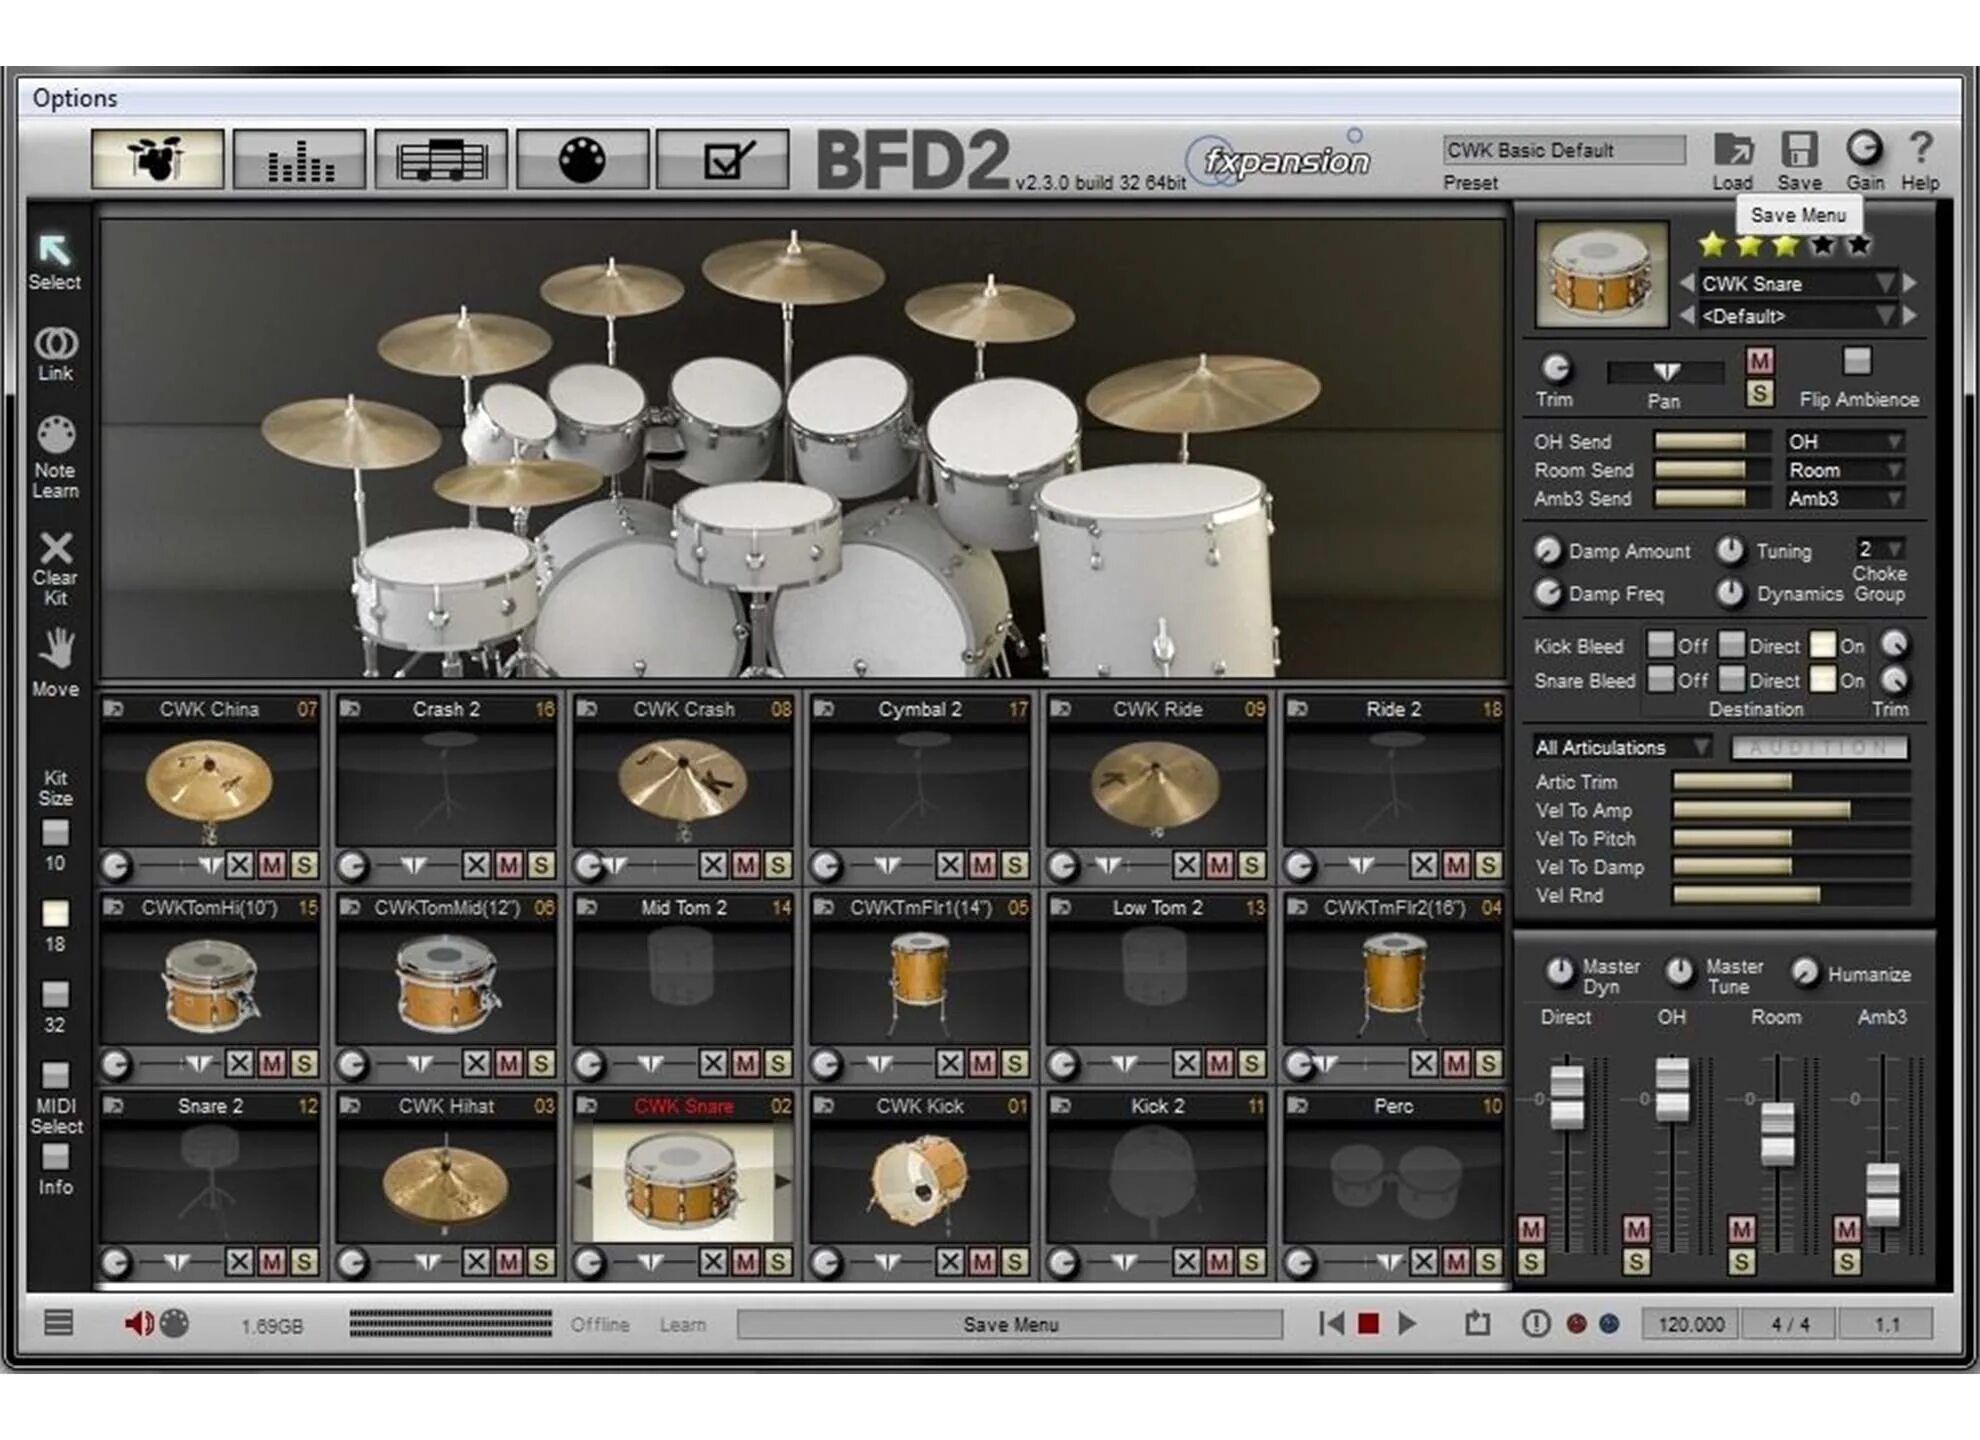1980x1440 pixels.
Task: Open the Mixer page levels icon
Action: click(299, 159)
